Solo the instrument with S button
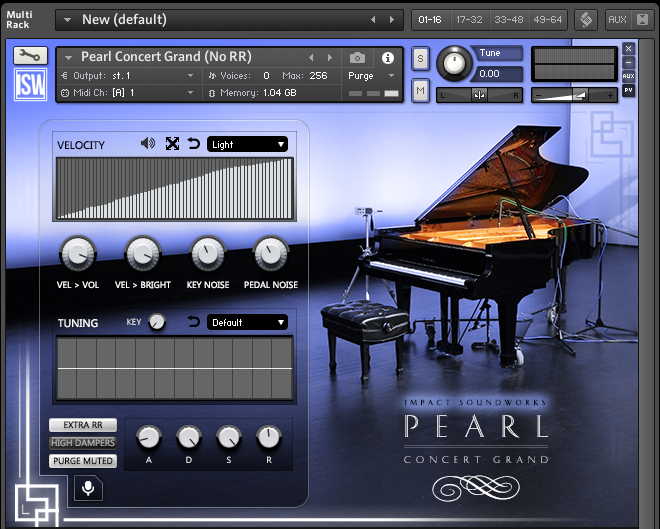This screenshot has height=529, width=660. 420,59
